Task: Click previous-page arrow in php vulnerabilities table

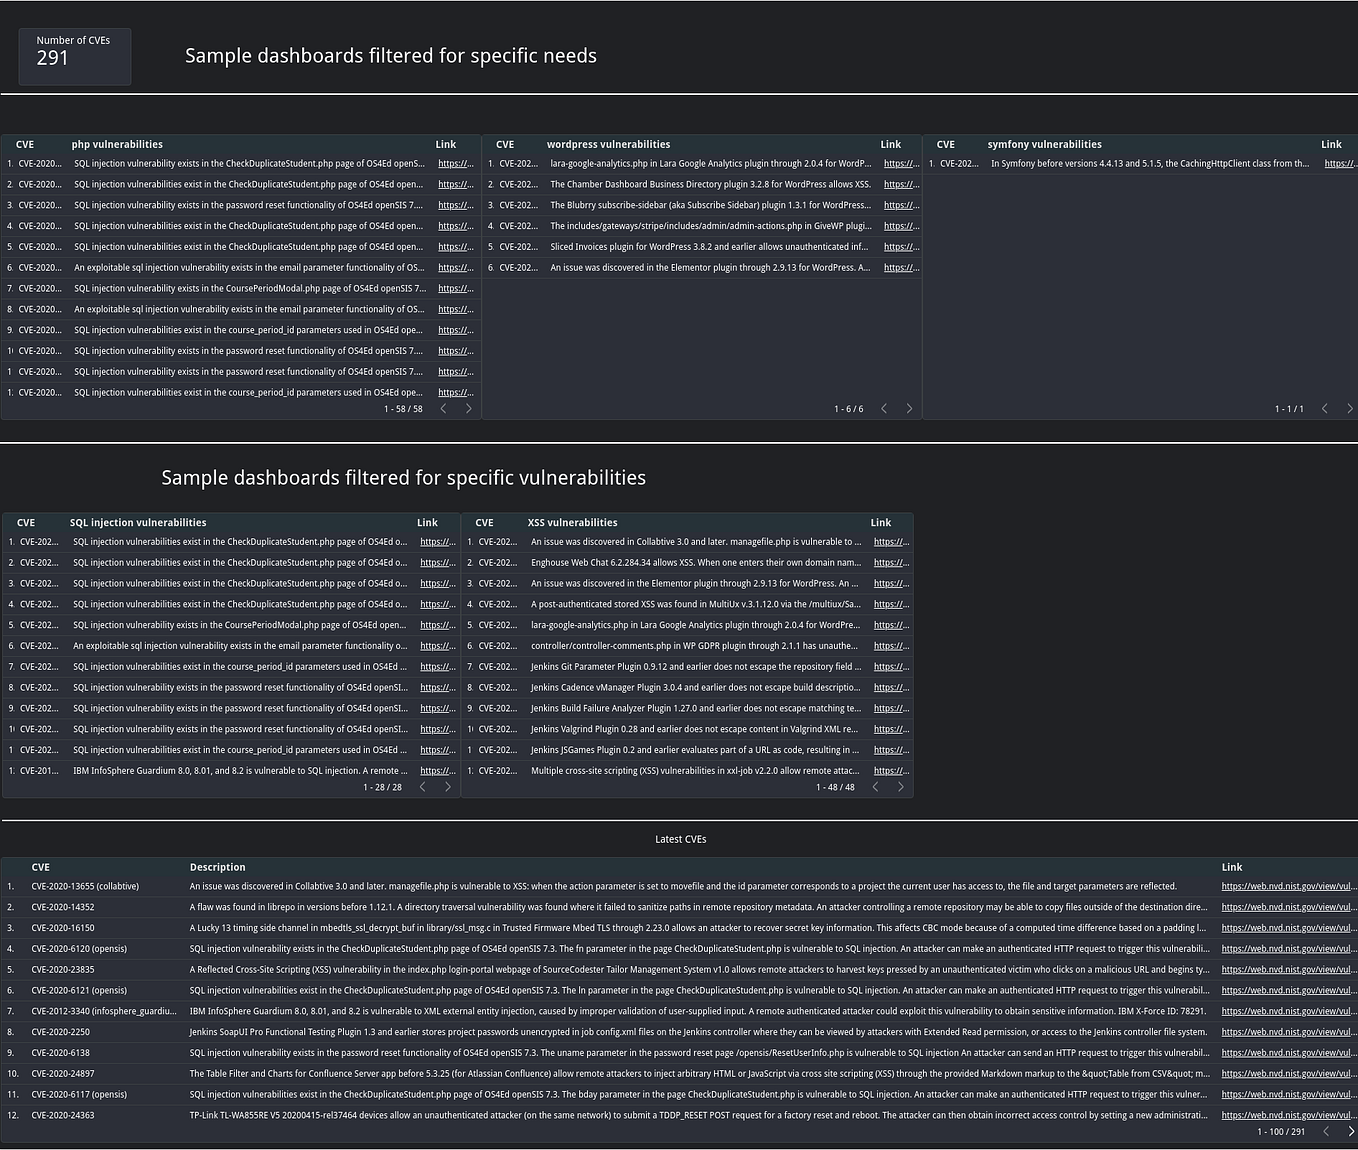Action: click(443, 408)
